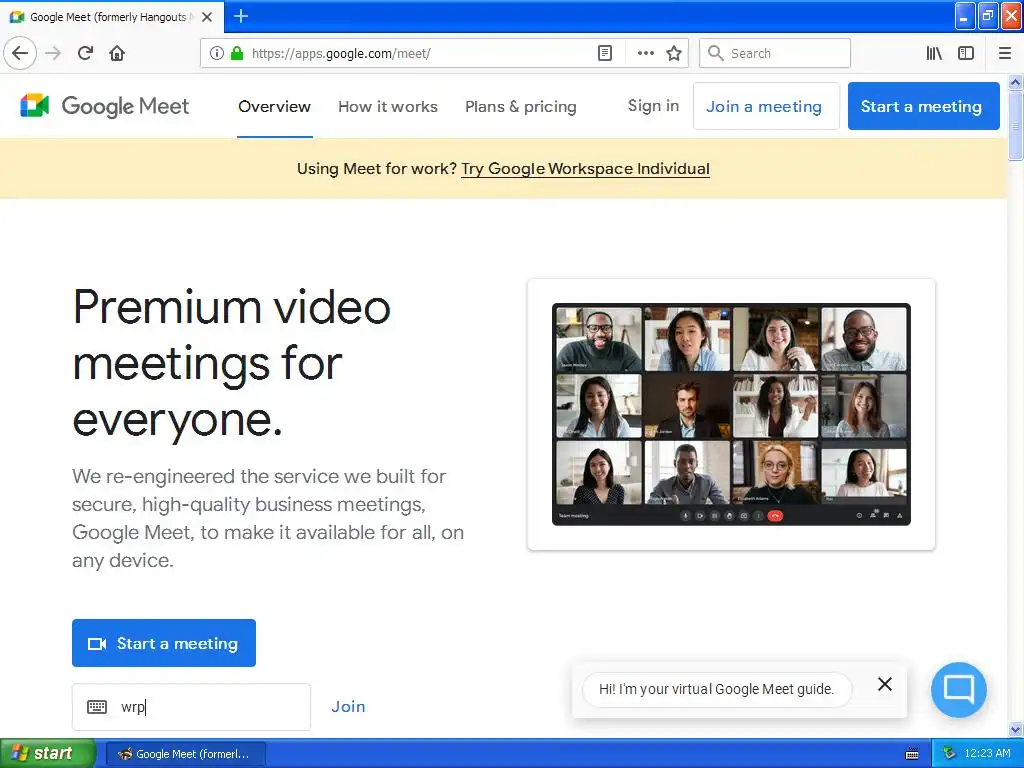Click the Hi I'm your virtual guide message
Viewport: 1024px width, 768px height.
(x=716, y=689)
